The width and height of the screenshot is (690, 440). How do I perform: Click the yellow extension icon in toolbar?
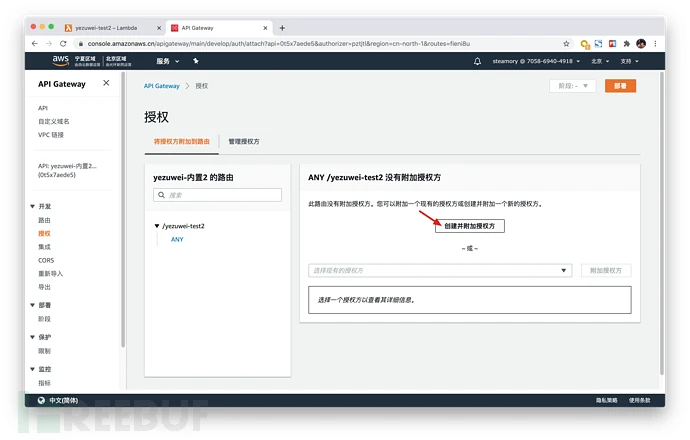point(585,44)
